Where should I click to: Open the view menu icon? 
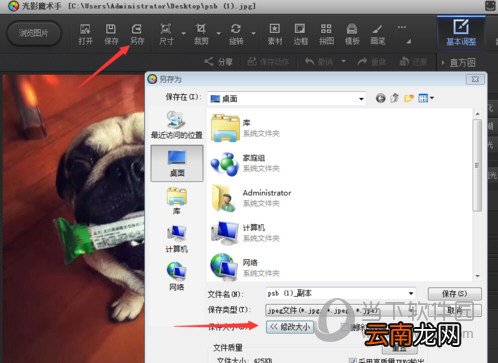pos(426,98)
